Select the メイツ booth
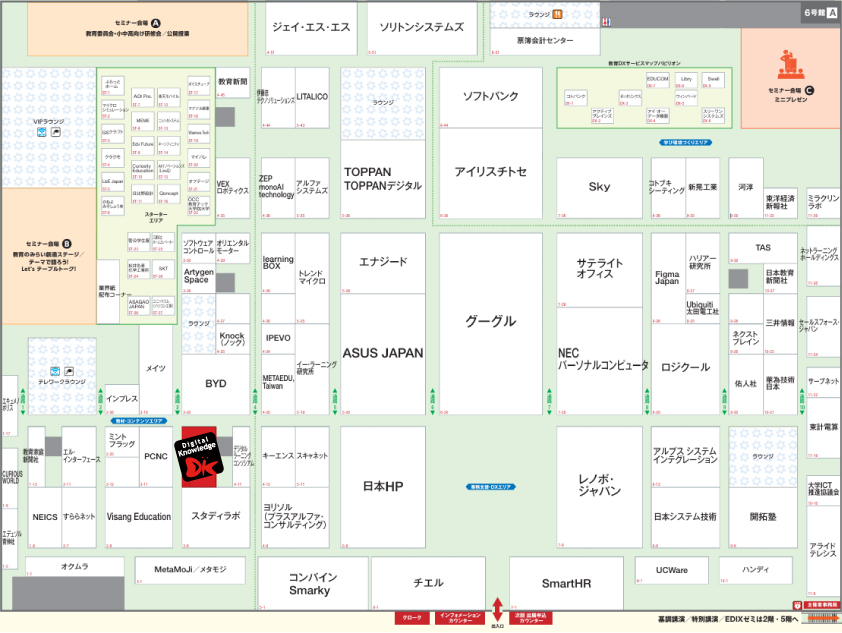The width and height of the screenshot is (842, 633). tap(156, 369)
